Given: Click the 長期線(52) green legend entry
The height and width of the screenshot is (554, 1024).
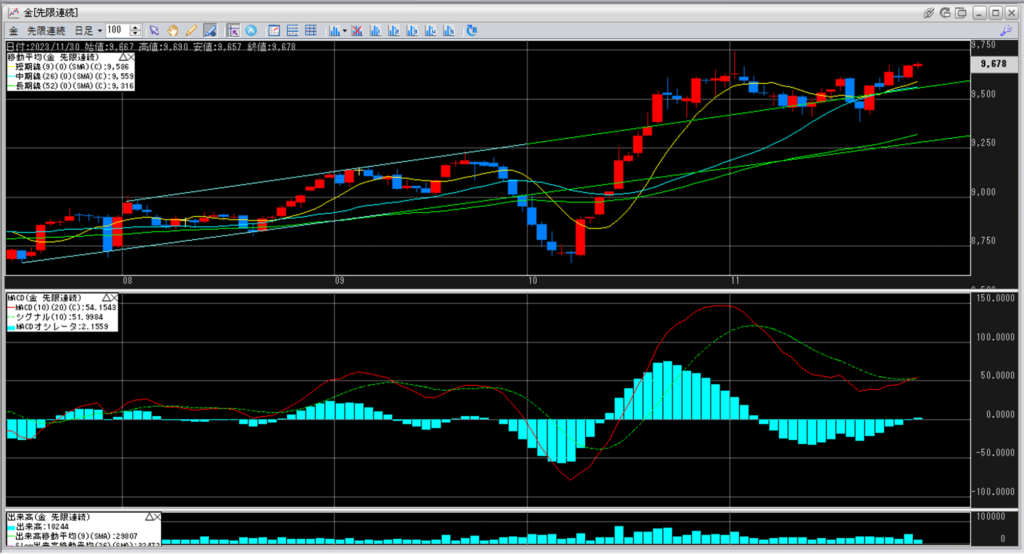Looking at the screenshot, I should (71, 86).
